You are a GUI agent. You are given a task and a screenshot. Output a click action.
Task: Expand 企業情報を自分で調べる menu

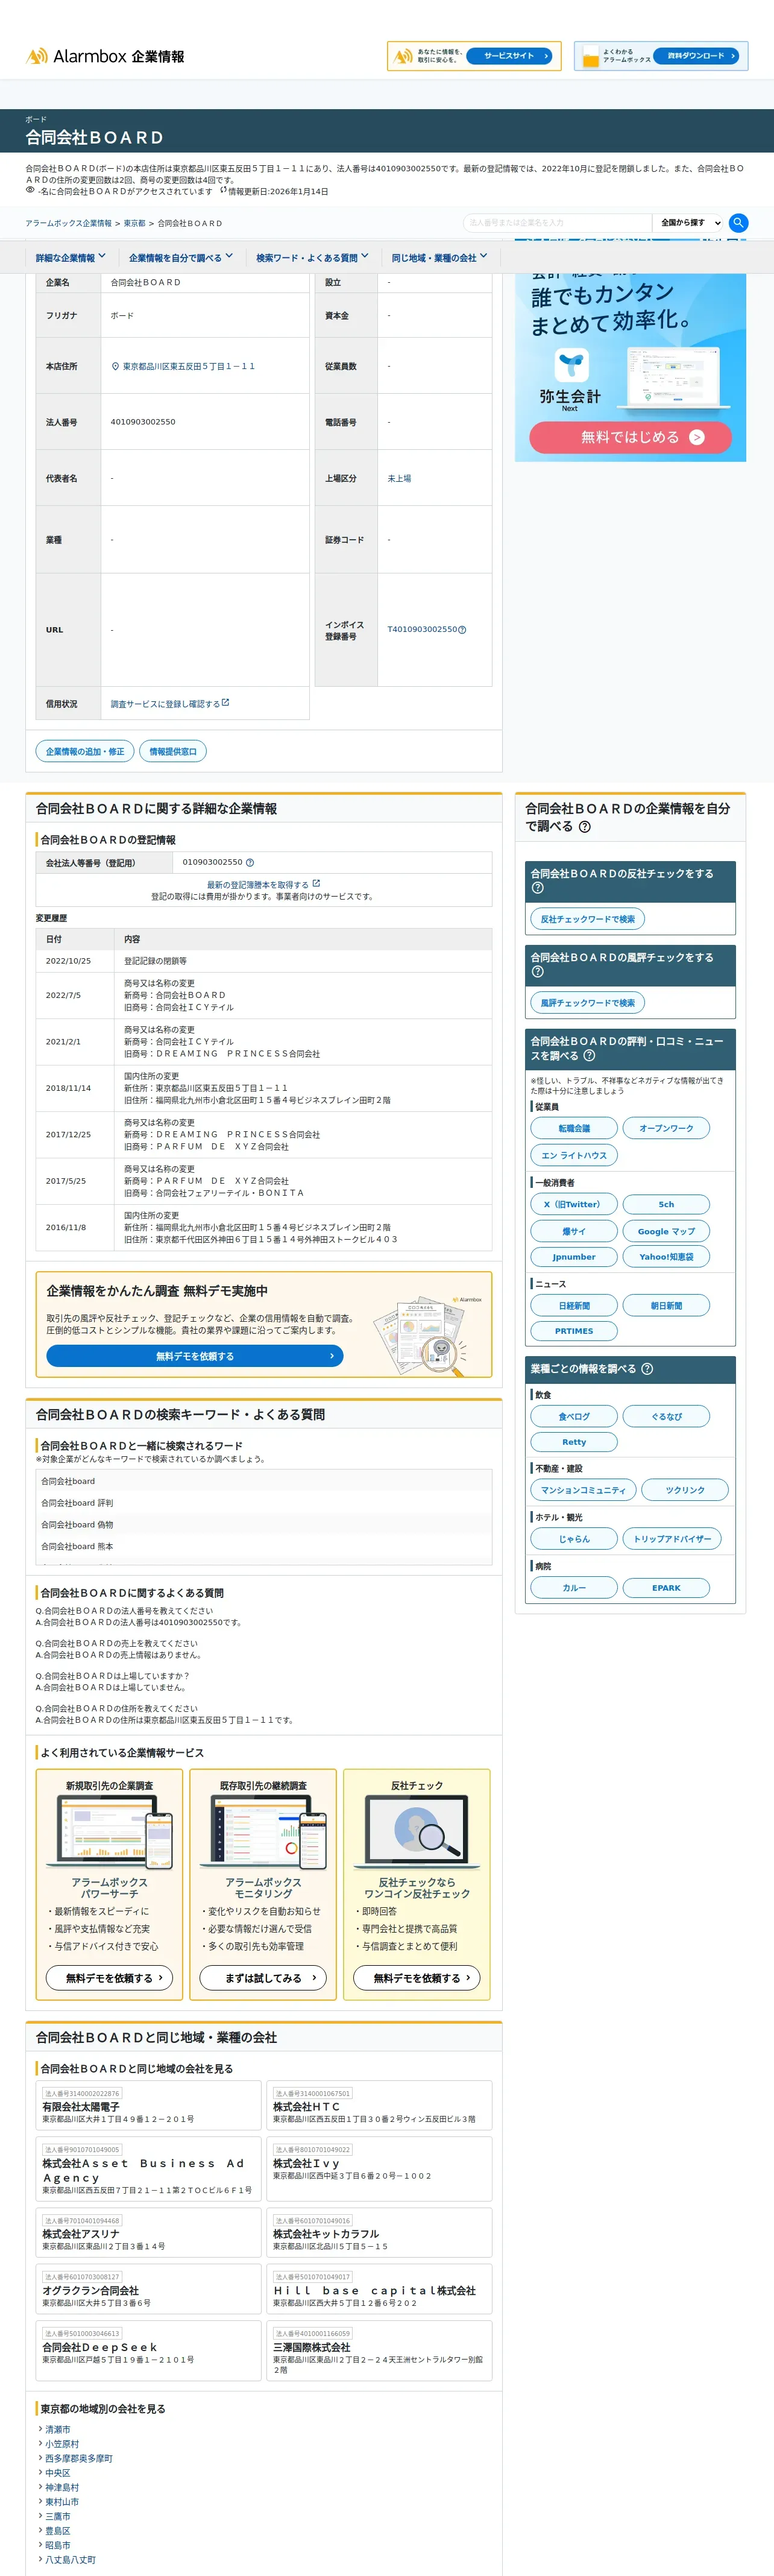tap(181, 258)
